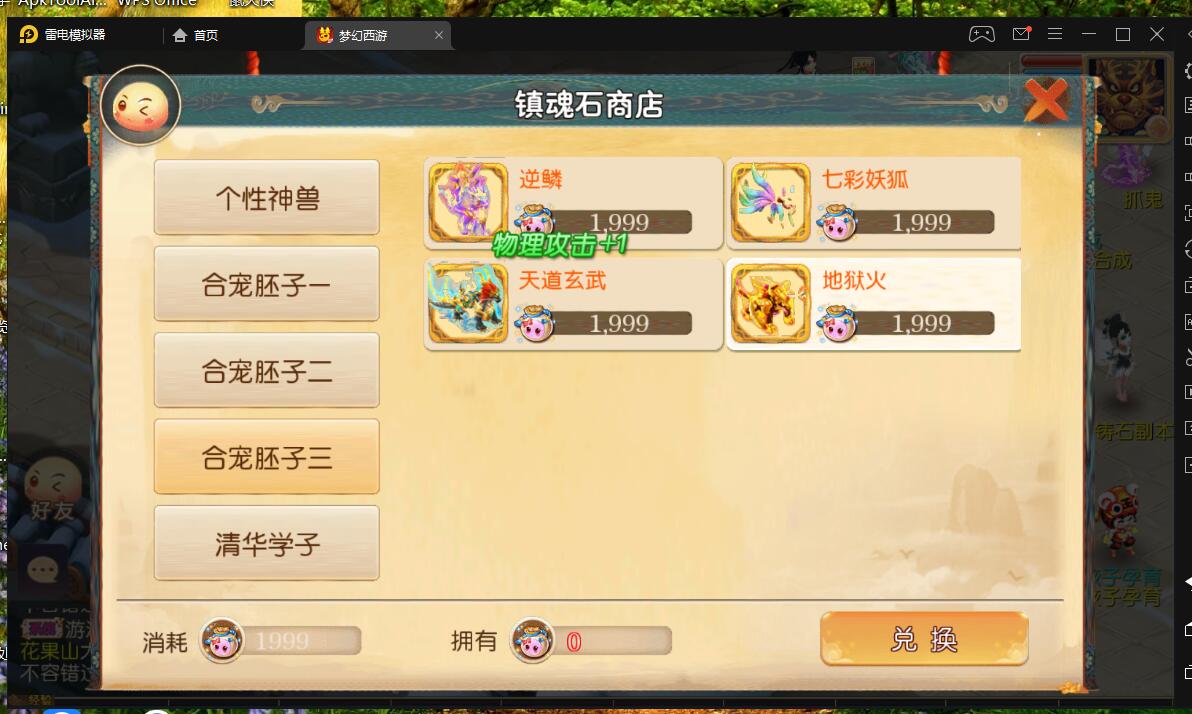Click the 兑换 exchange button
The image size is (1192, 714).
point(924,639)
